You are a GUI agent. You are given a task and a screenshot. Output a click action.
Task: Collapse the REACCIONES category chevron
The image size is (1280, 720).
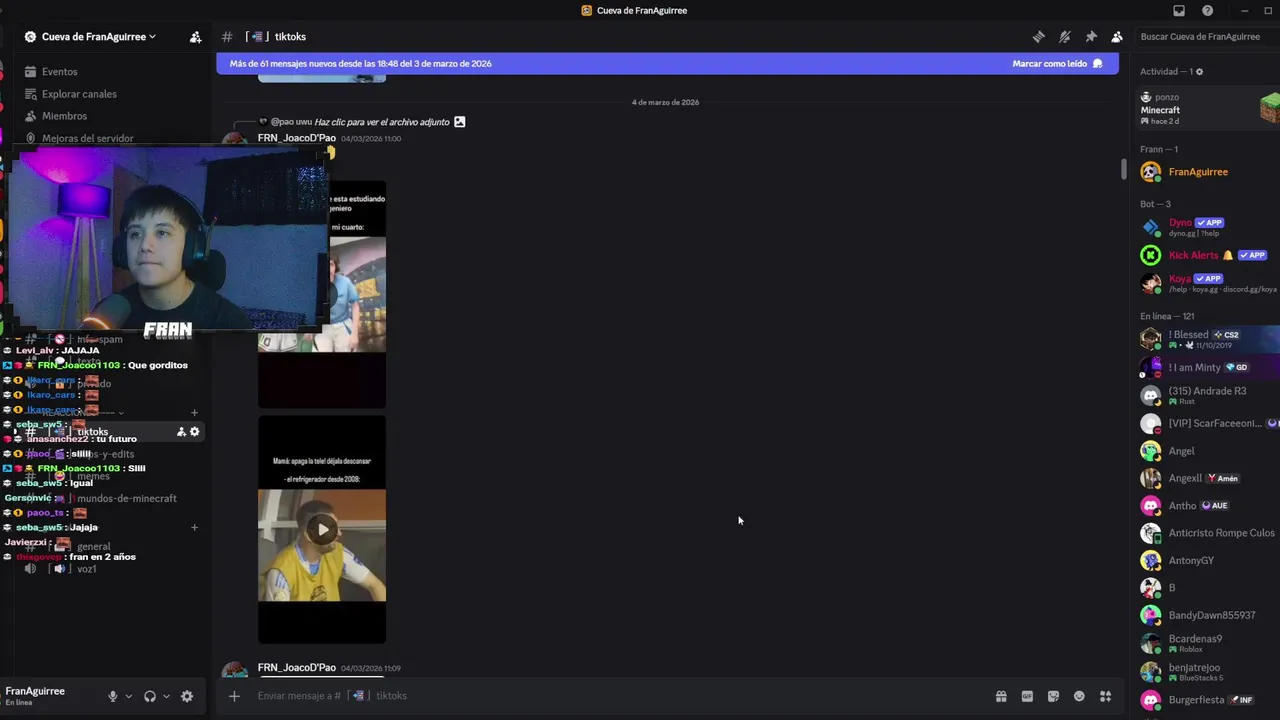[121, 412]
